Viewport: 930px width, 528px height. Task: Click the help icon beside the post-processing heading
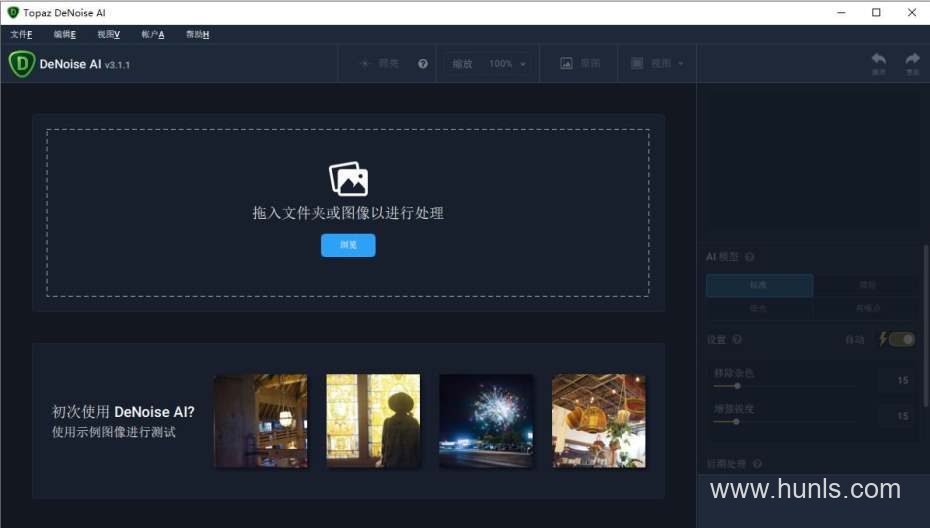point(757,464)
